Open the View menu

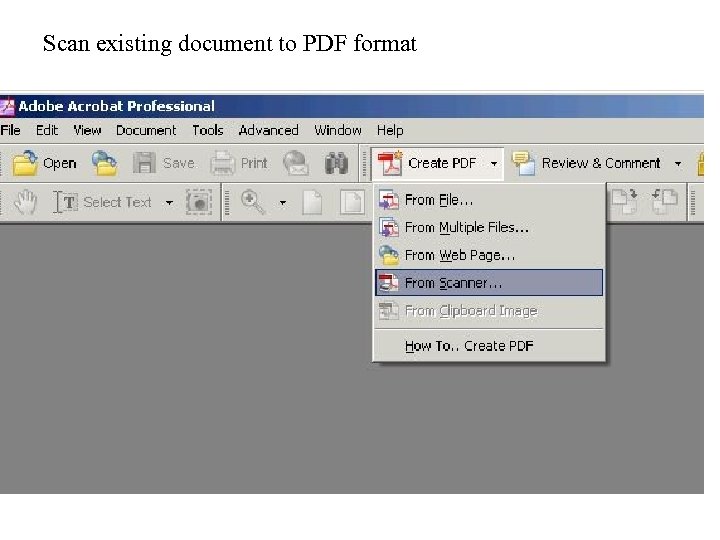[87, 130]
